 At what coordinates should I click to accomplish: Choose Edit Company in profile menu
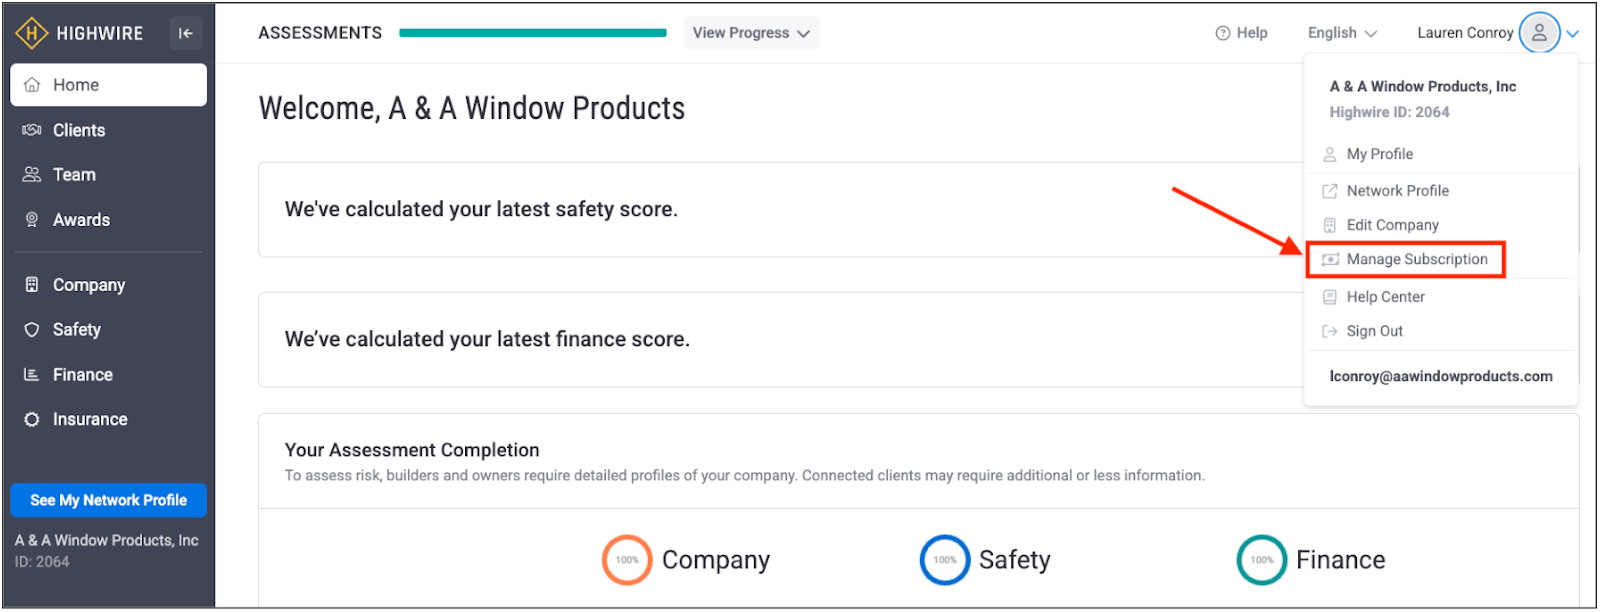point(1392,226)
